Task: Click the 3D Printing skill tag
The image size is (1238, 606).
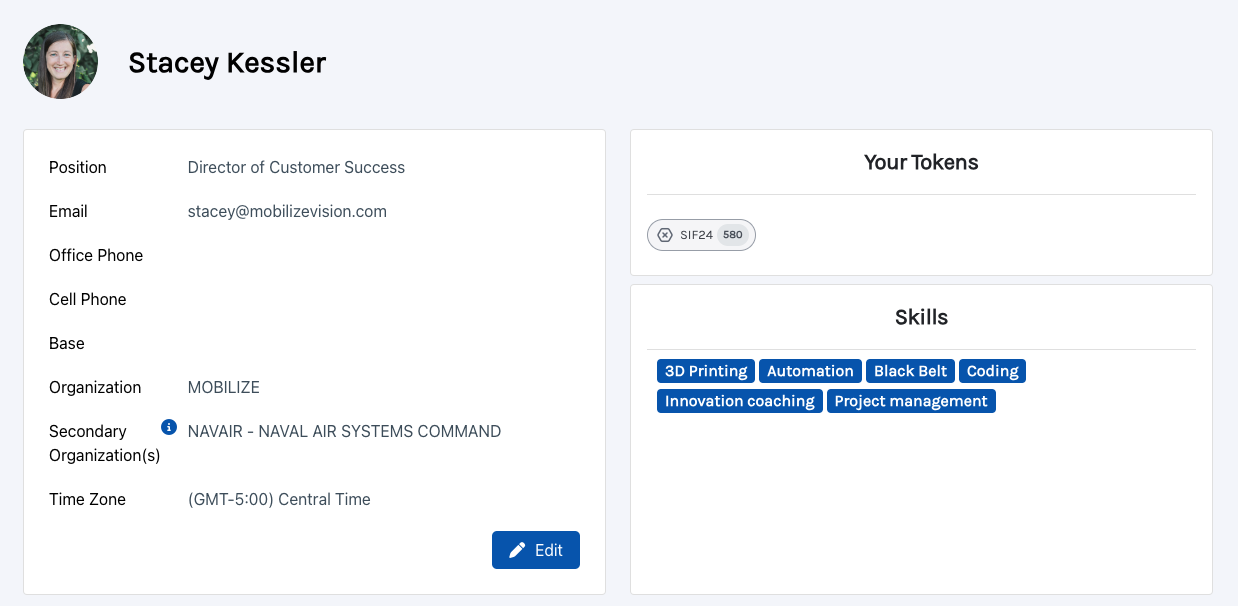Action: coord(706,371)
